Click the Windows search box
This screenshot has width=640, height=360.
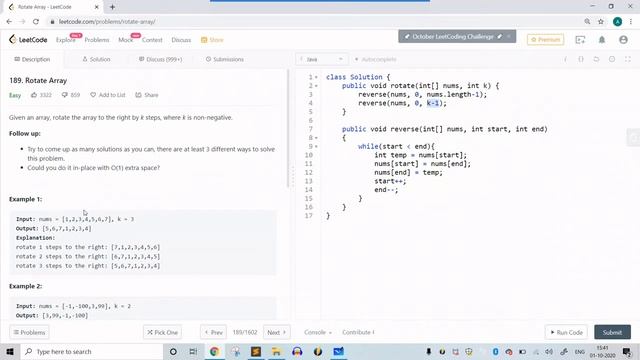coord(91,351)
